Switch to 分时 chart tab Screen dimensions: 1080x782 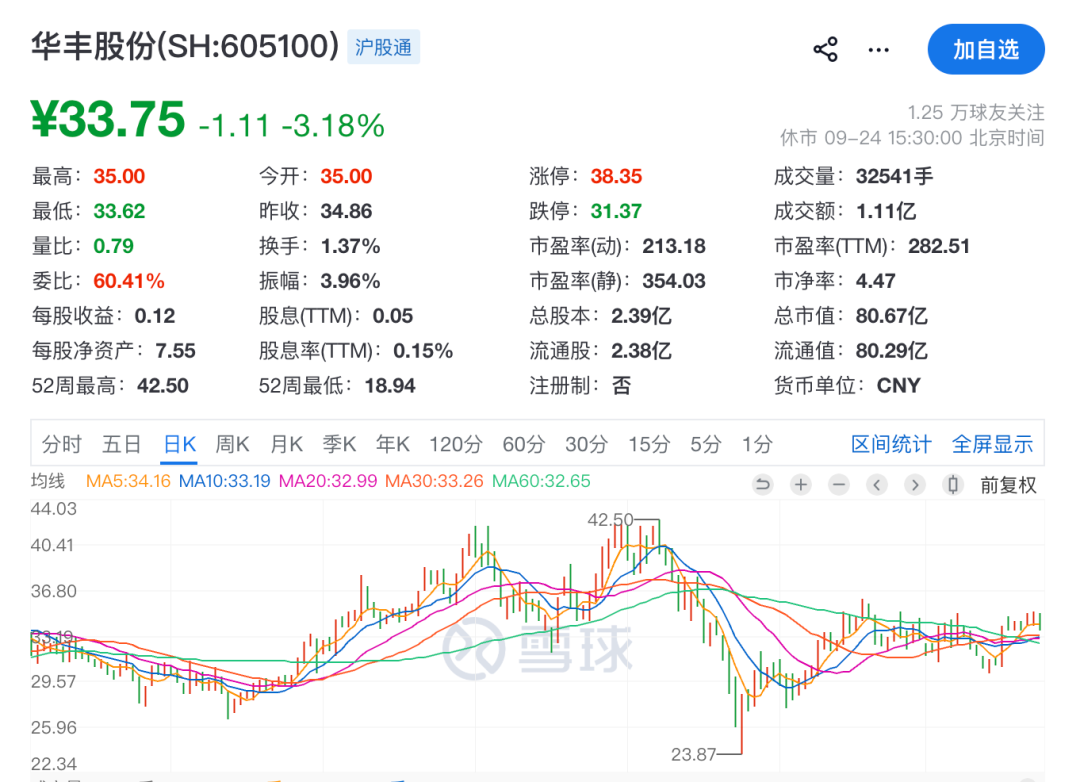pyautogui.click(x=61, y=444)
